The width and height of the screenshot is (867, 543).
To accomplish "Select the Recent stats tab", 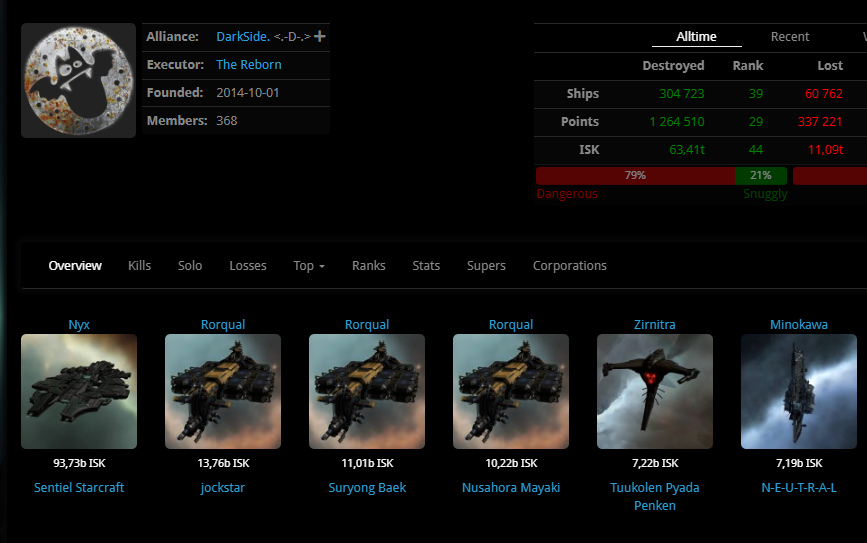I will pyautogui.click(x=790, y=37).
